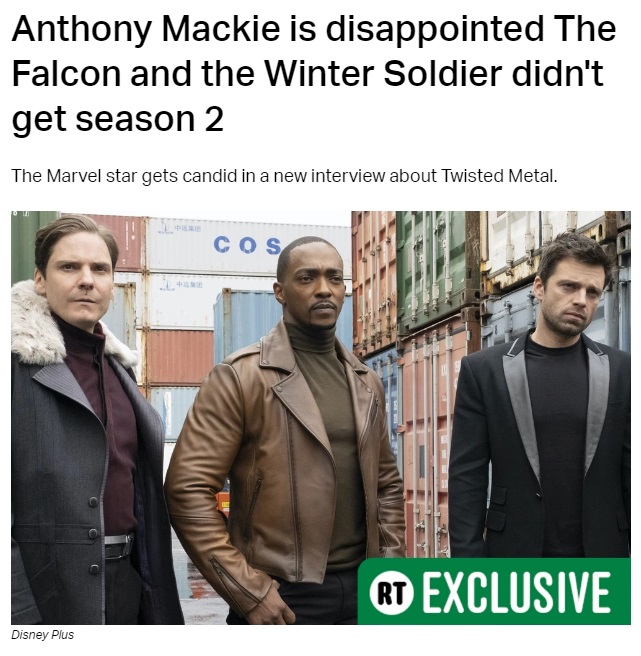Select the Disney Plus image credit
641x656 pixels.
tap(42, 635)
